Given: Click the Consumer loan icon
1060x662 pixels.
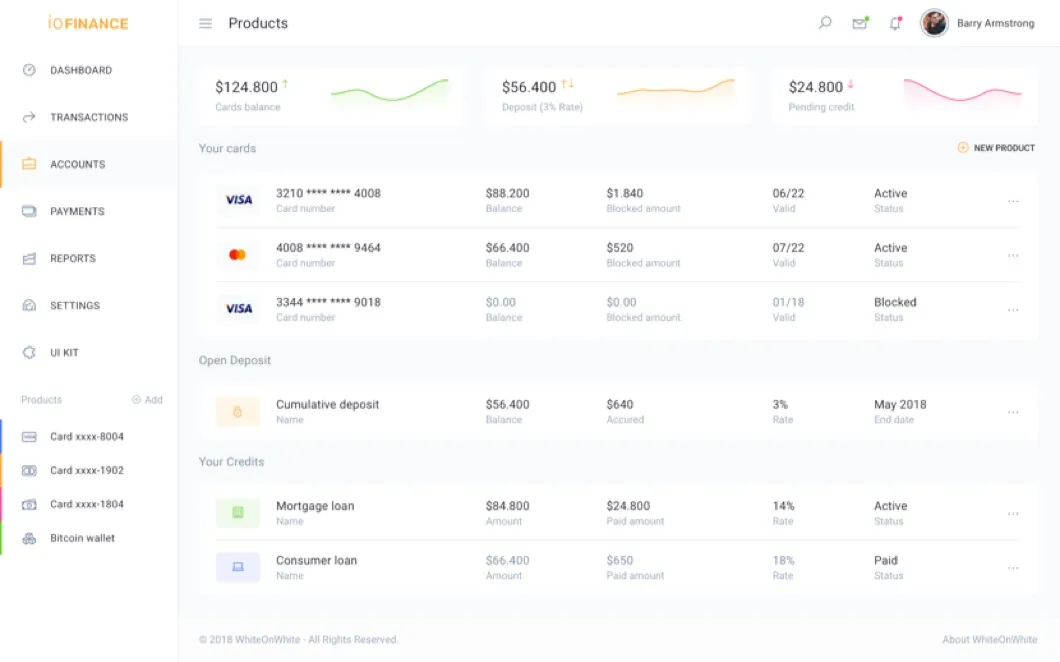Looking at the screenshot, I should coord(238,567).
